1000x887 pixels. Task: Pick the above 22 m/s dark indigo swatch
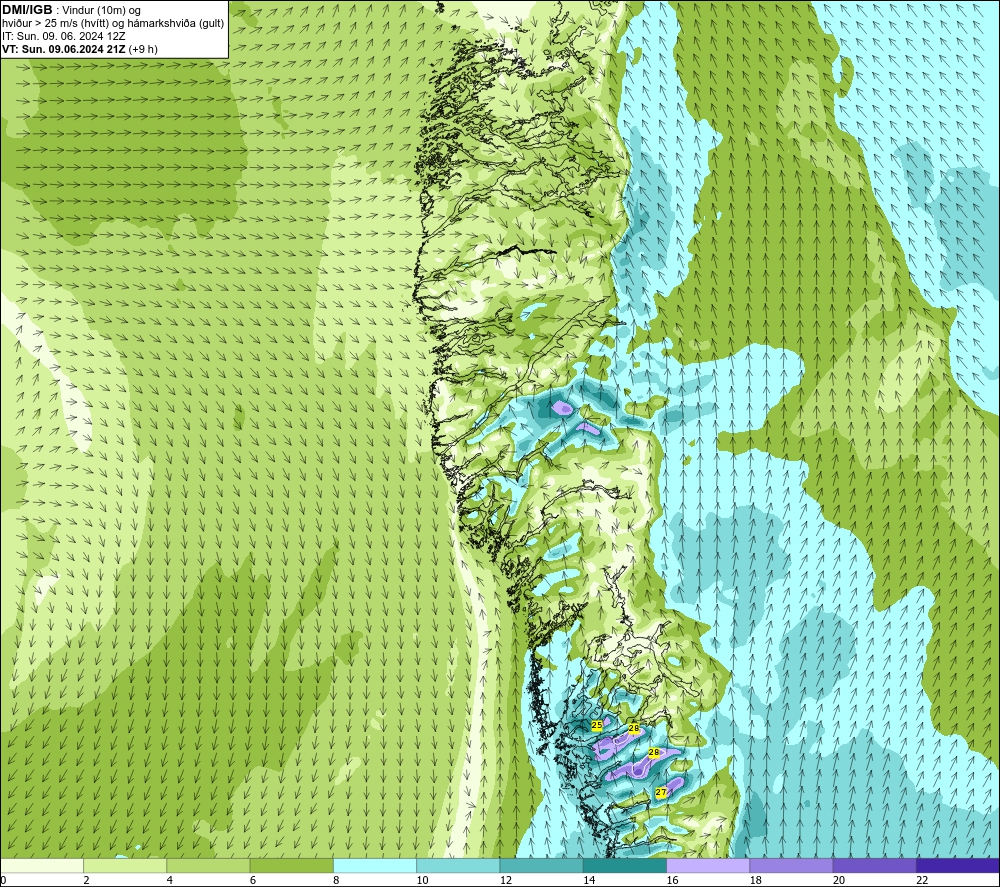(958, 865)
